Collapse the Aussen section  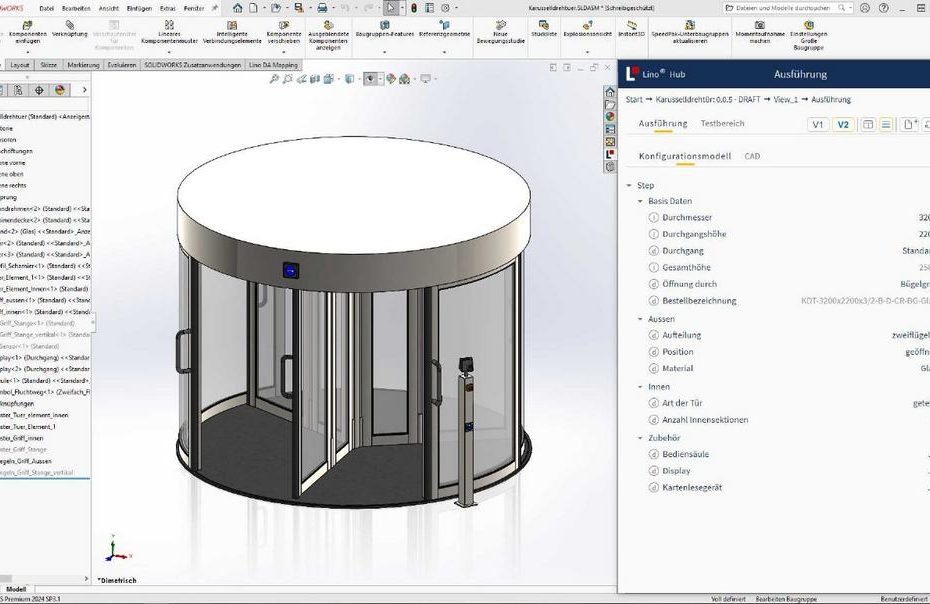pyautogui.click(x=641, y=319)
